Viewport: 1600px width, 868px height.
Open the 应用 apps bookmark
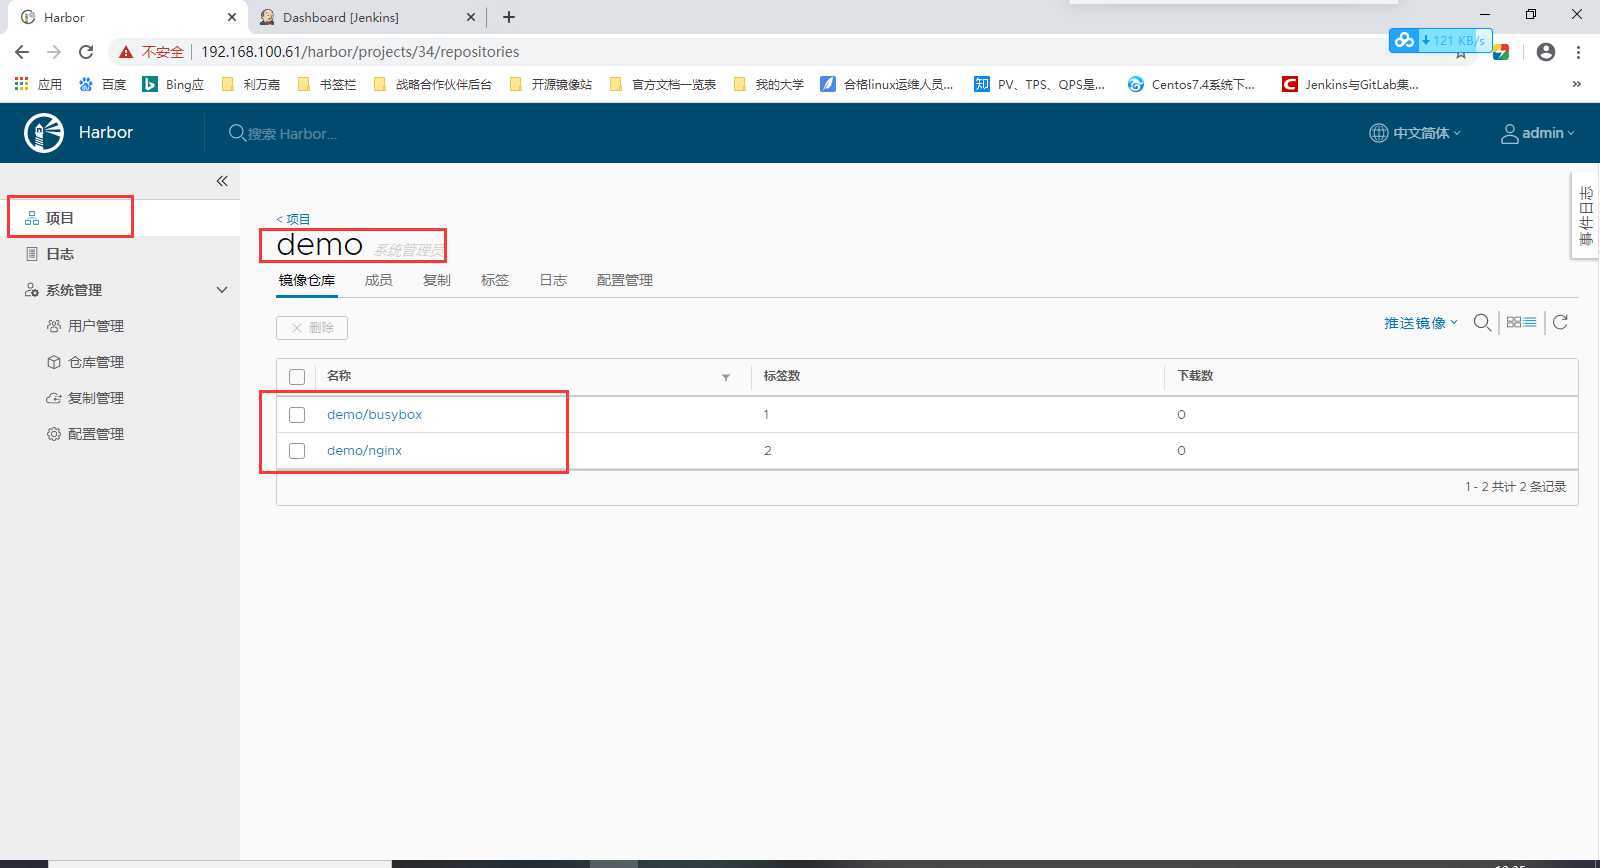pyautogui.click(x=38, y=84)
